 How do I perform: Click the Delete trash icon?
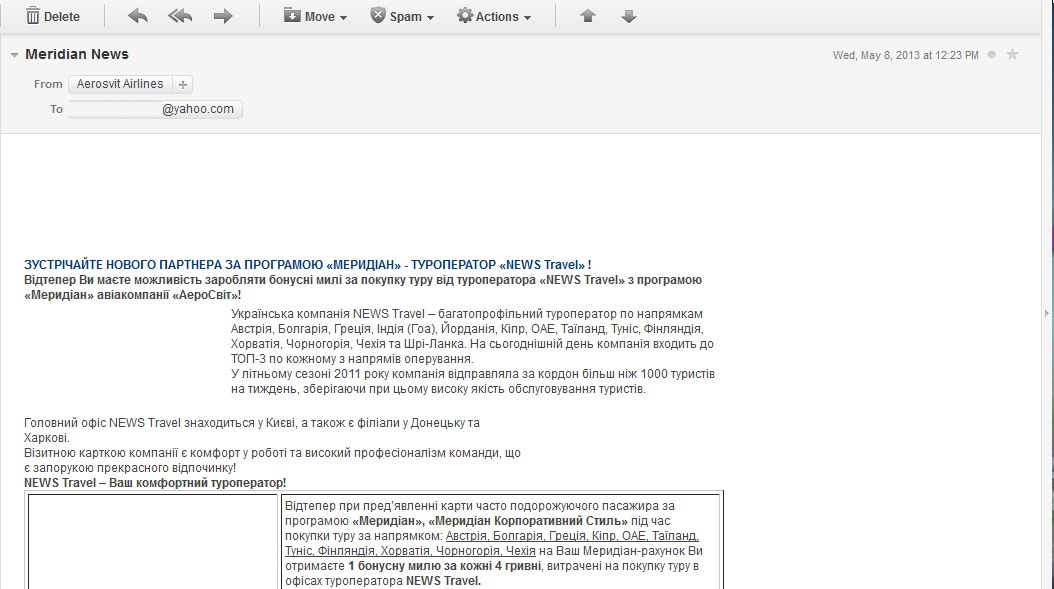[x=33, y=16]
